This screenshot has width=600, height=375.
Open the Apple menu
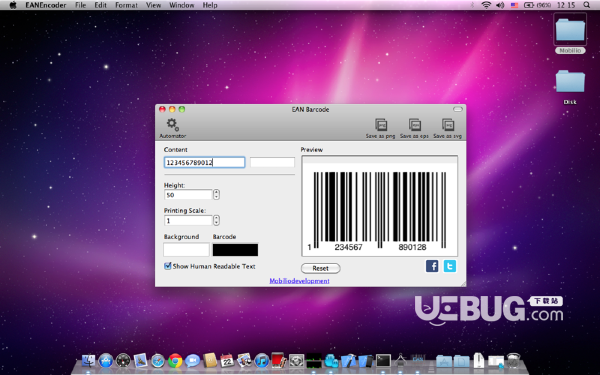coord(13,5)
